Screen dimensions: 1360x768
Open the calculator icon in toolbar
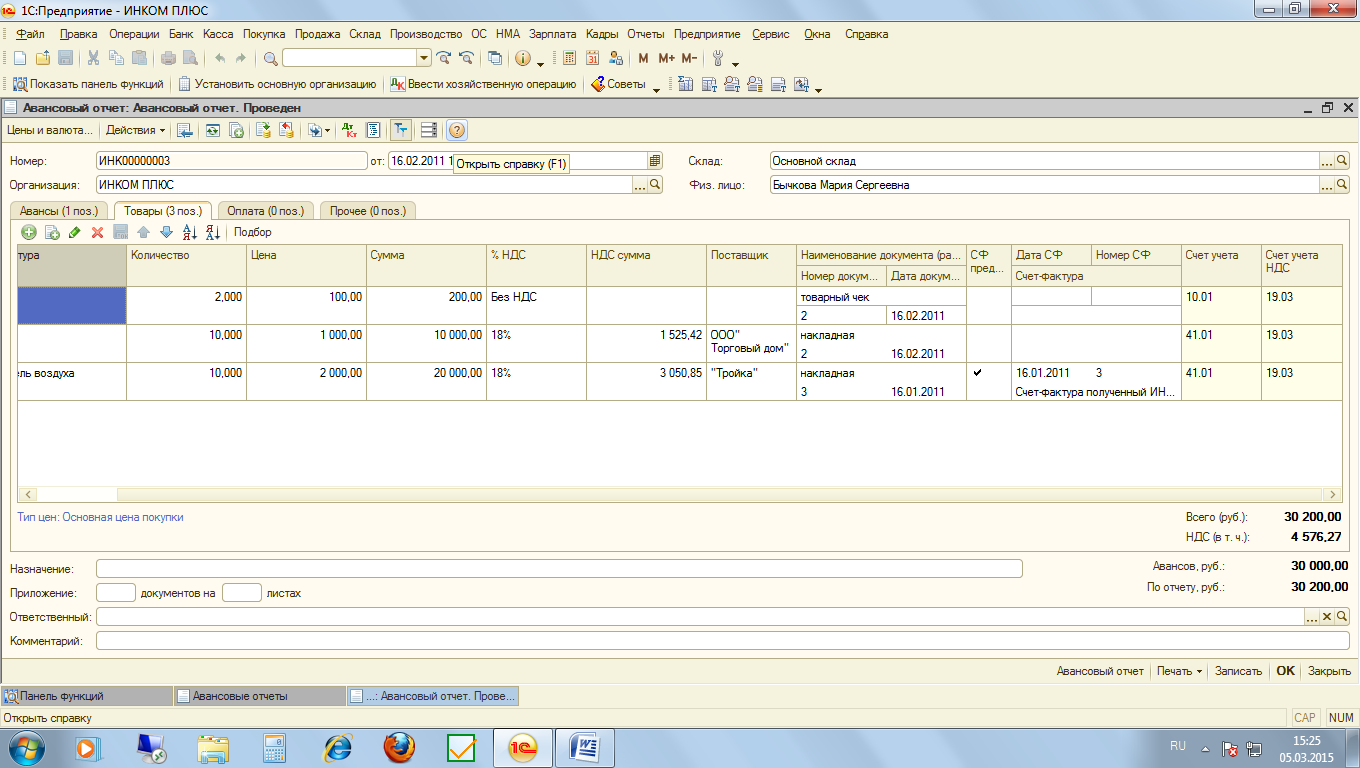(x=569, y=58)
